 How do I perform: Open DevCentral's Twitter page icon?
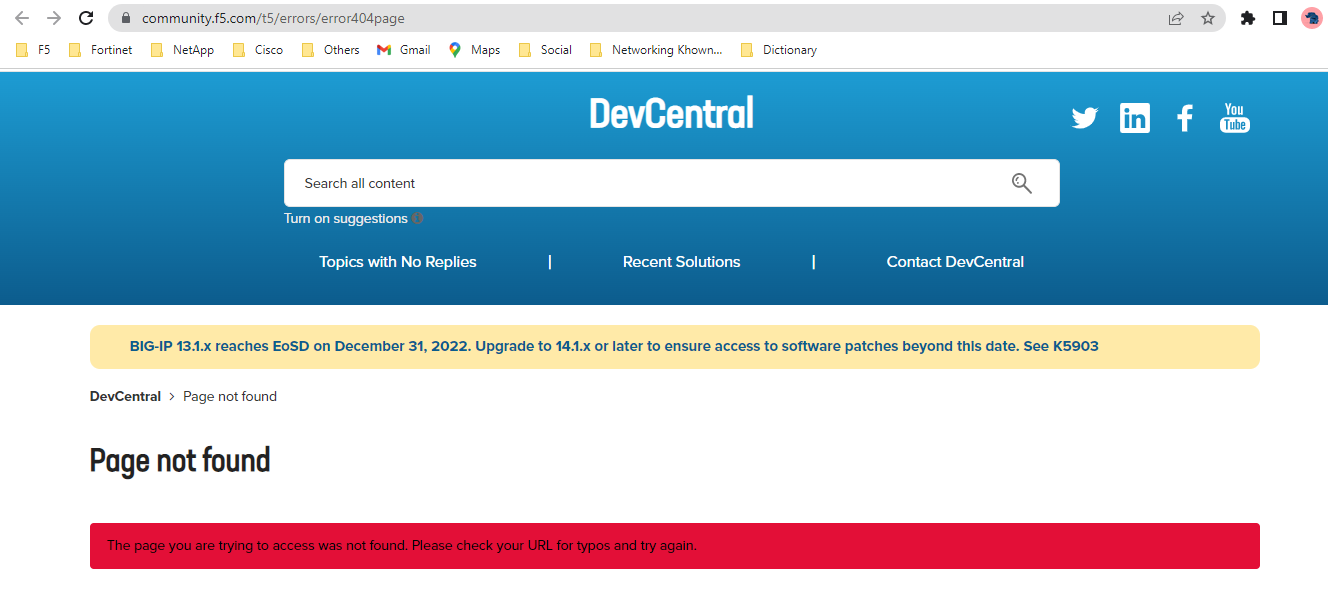coord(1085,118)
